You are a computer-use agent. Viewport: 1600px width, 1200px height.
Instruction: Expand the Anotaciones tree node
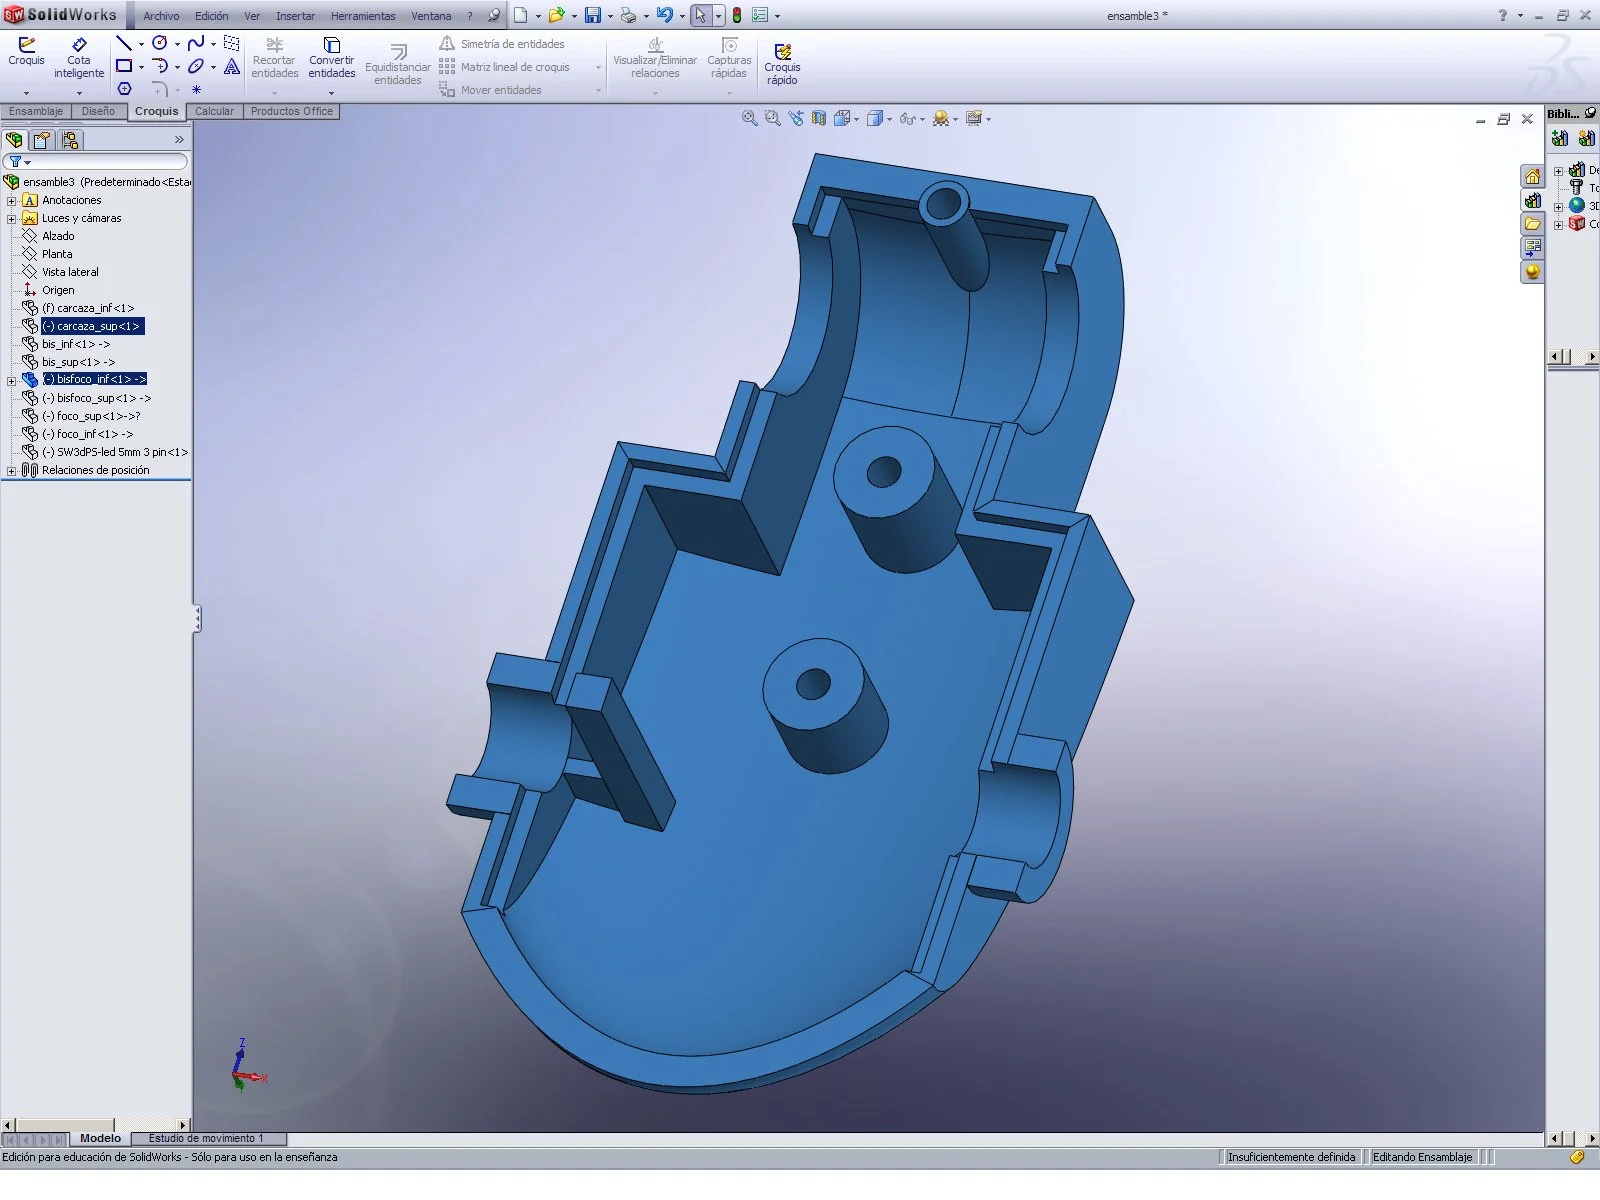click(11, 200)
